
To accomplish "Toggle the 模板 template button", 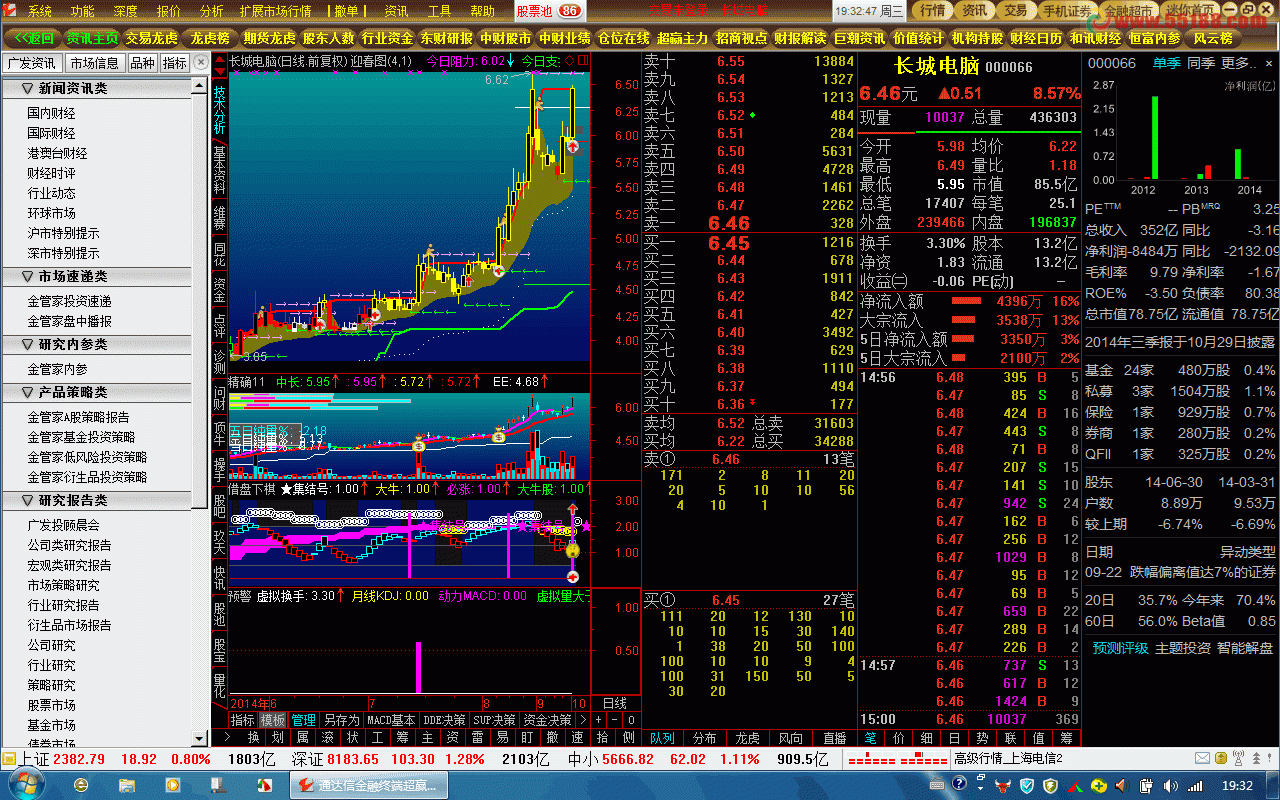I will pos(273,720).
